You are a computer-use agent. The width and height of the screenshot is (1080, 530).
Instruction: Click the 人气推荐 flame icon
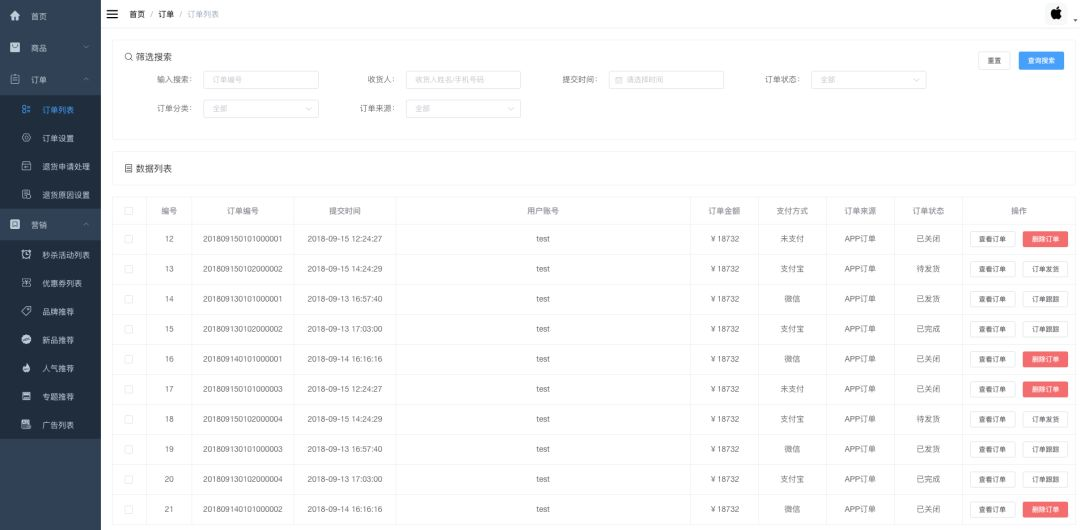[x=26, y=368]
